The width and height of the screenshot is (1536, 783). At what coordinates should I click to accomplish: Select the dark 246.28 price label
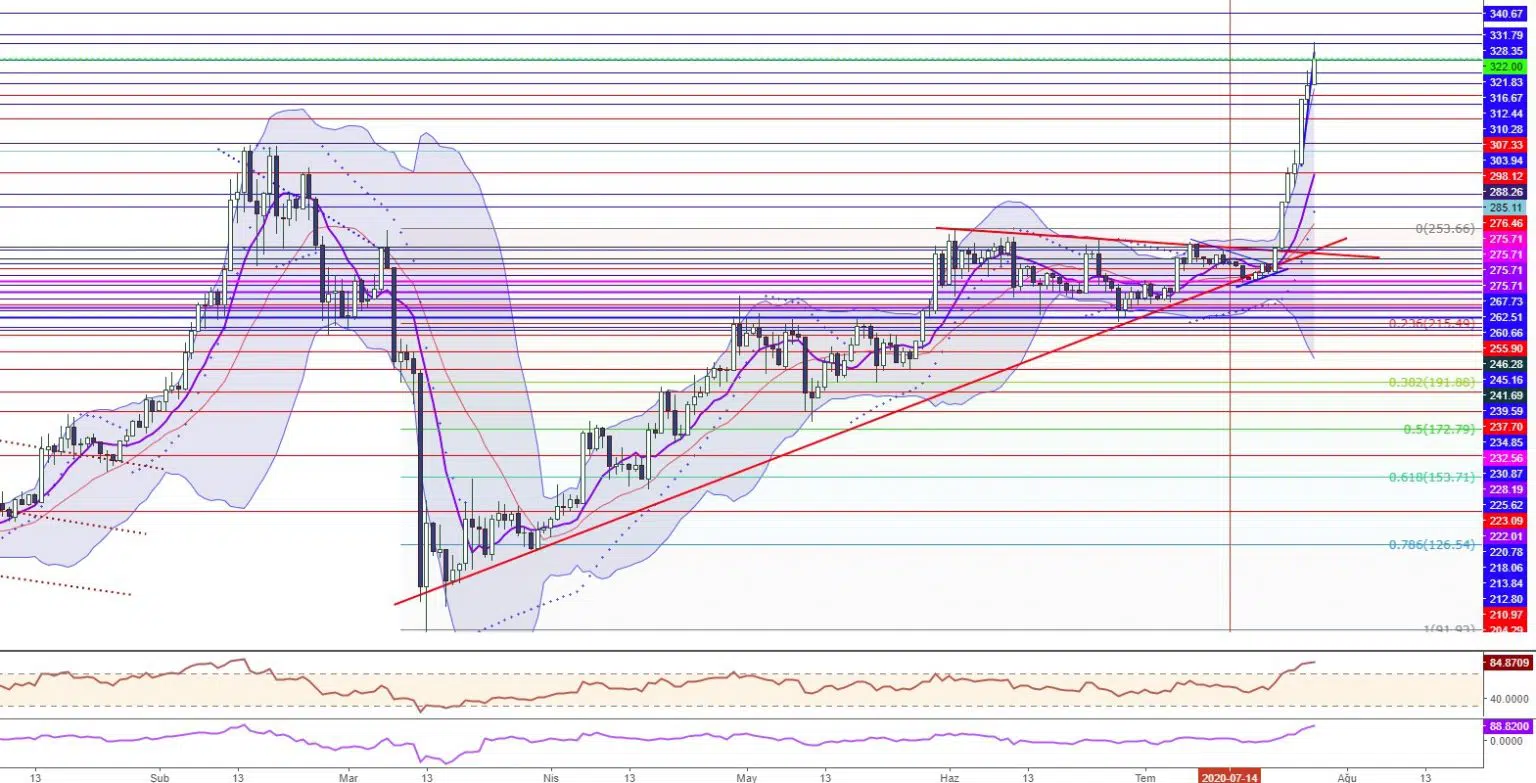(1505, 365)
